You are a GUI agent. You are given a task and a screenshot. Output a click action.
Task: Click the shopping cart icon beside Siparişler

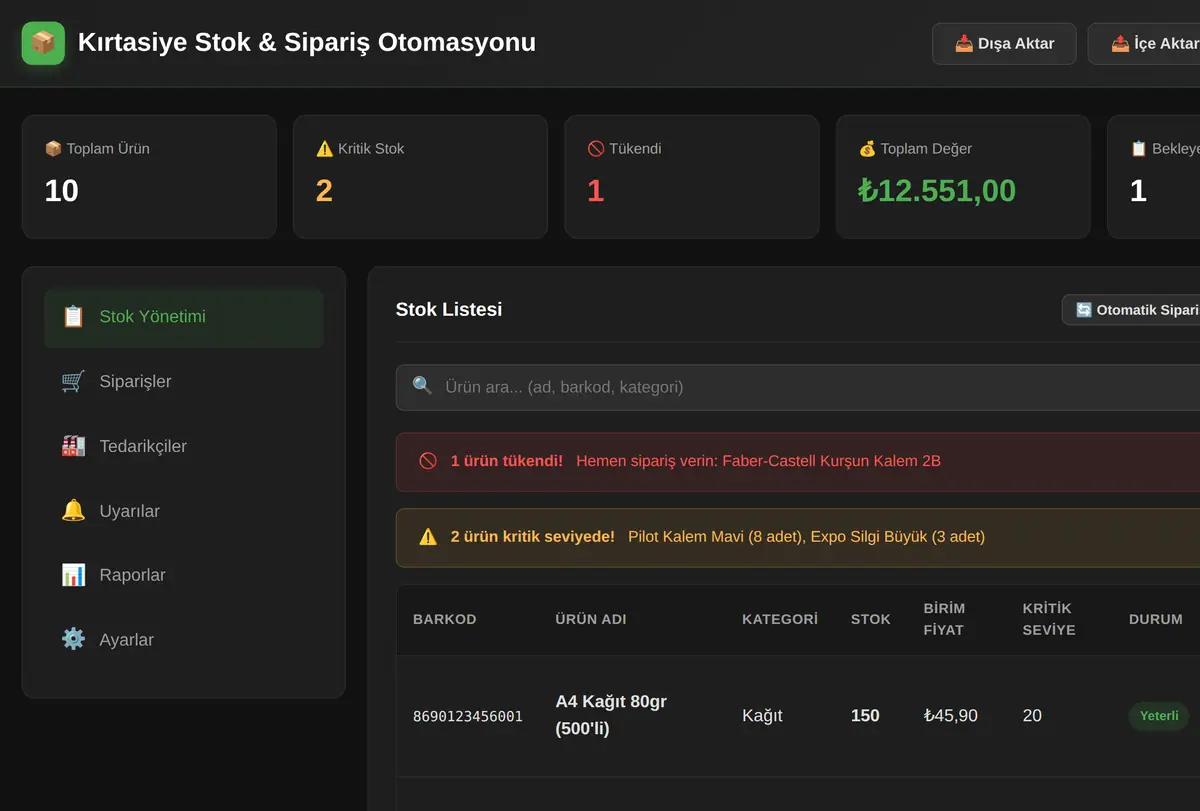[73, 381]
